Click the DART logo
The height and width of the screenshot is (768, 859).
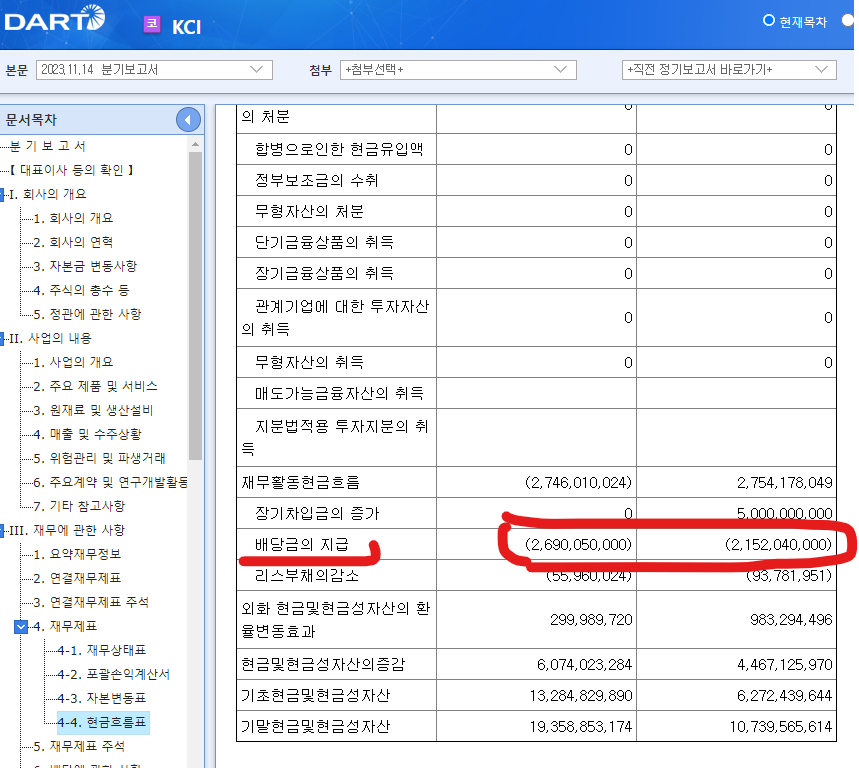[54, 19]
